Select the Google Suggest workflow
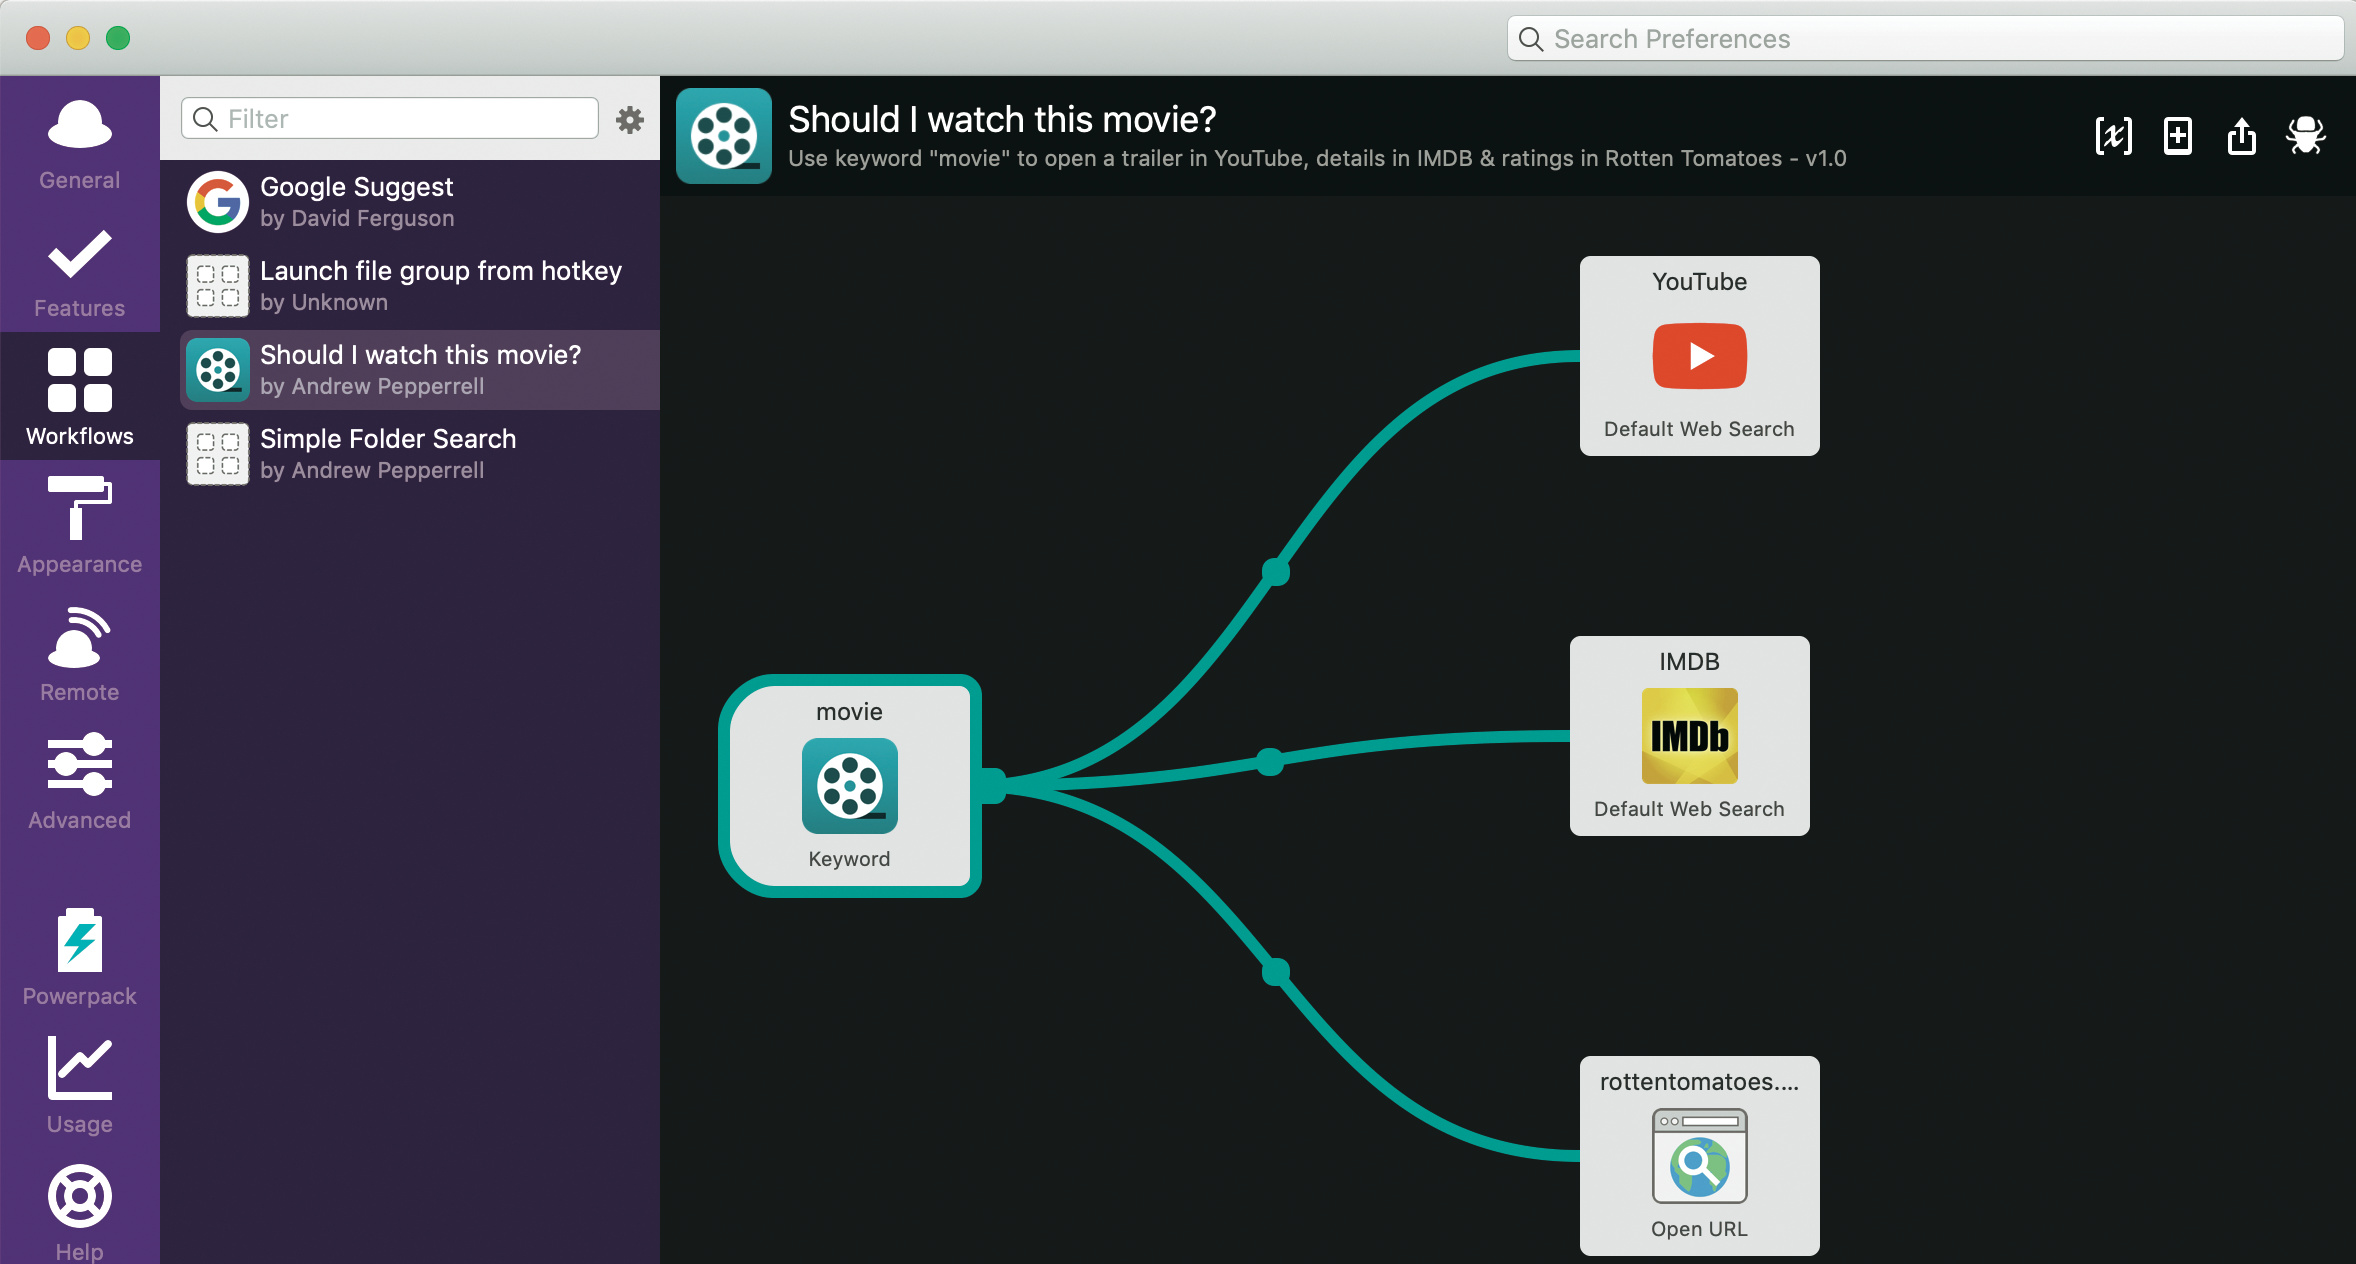This screenshot has width=2356, height=1264. tap(420, 202)
